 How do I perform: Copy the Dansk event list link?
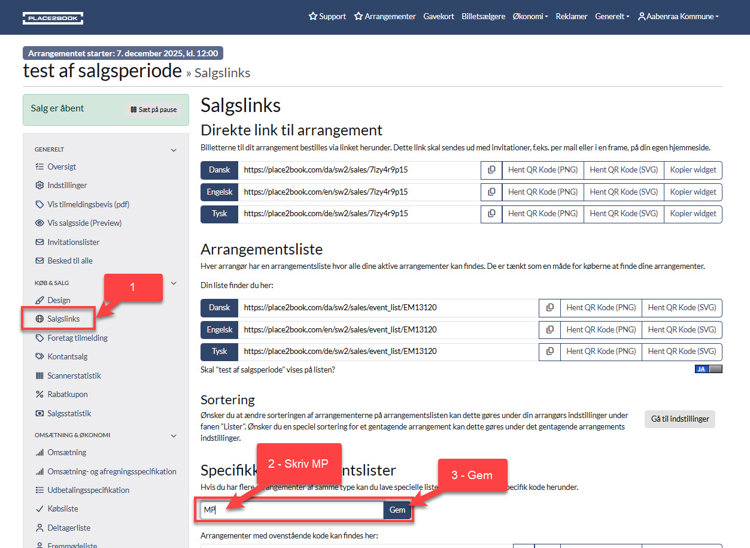click(549, 308)
